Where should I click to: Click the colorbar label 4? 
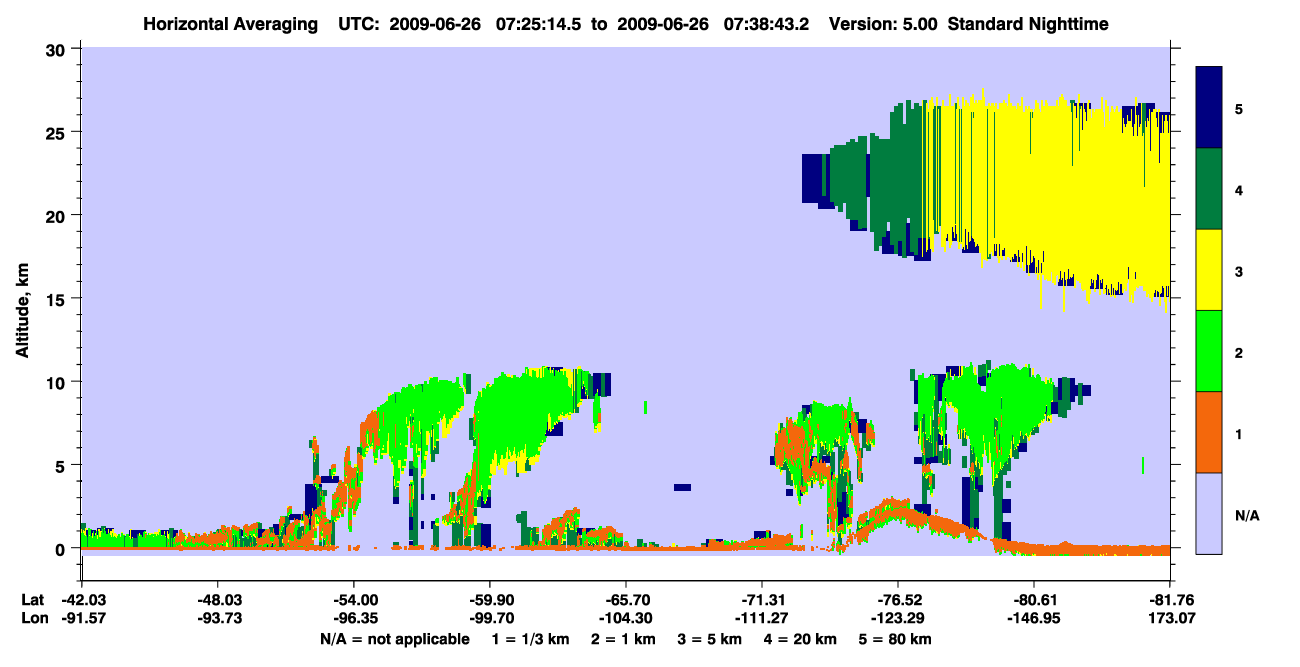coord(1239,189)
